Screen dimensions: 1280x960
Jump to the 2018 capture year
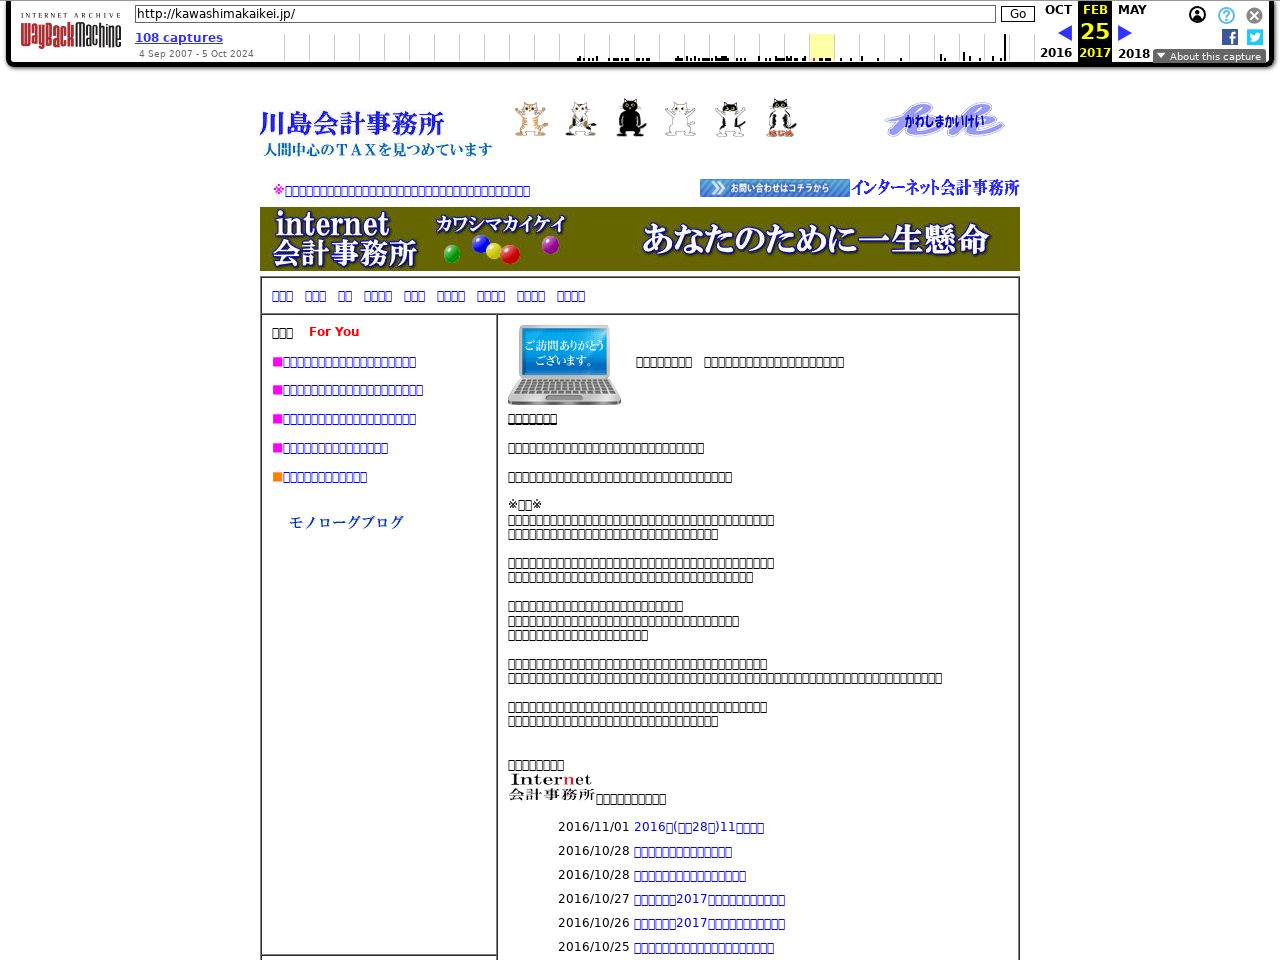tap(1134, 53)
